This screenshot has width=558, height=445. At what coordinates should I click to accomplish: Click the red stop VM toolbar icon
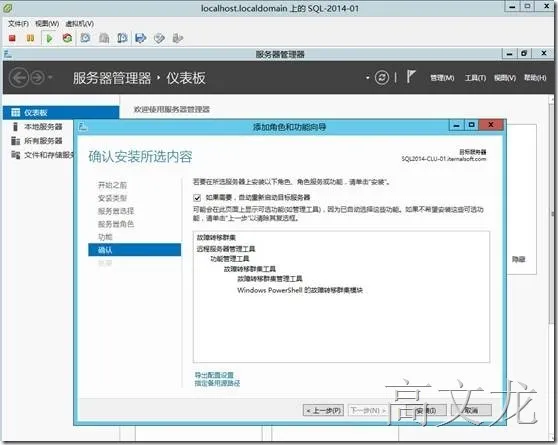[12, 38]
